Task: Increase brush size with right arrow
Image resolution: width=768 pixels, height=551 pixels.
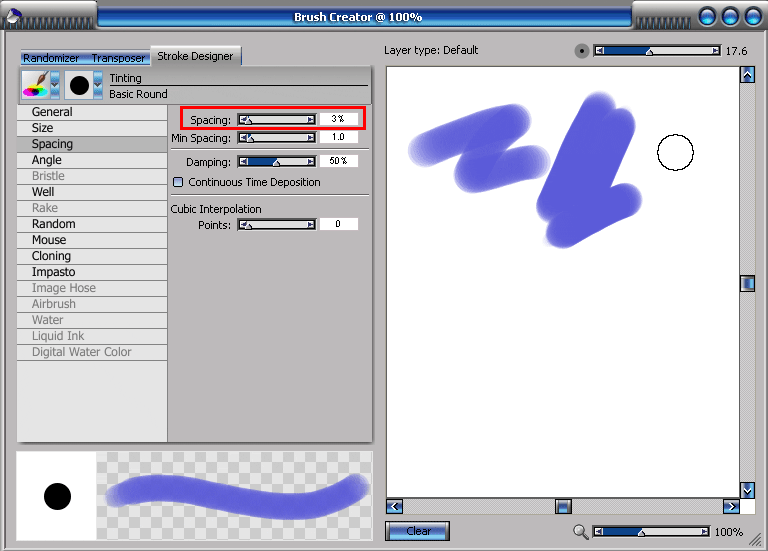Action: pos(716,50)
